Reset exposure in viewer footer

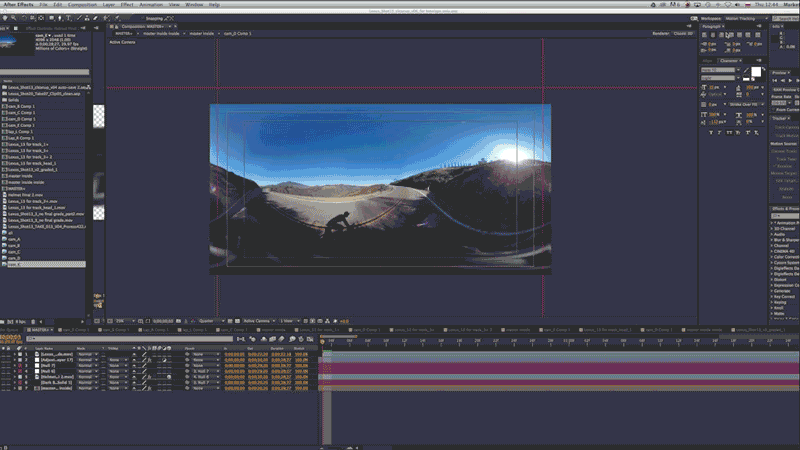click(335, 321)
